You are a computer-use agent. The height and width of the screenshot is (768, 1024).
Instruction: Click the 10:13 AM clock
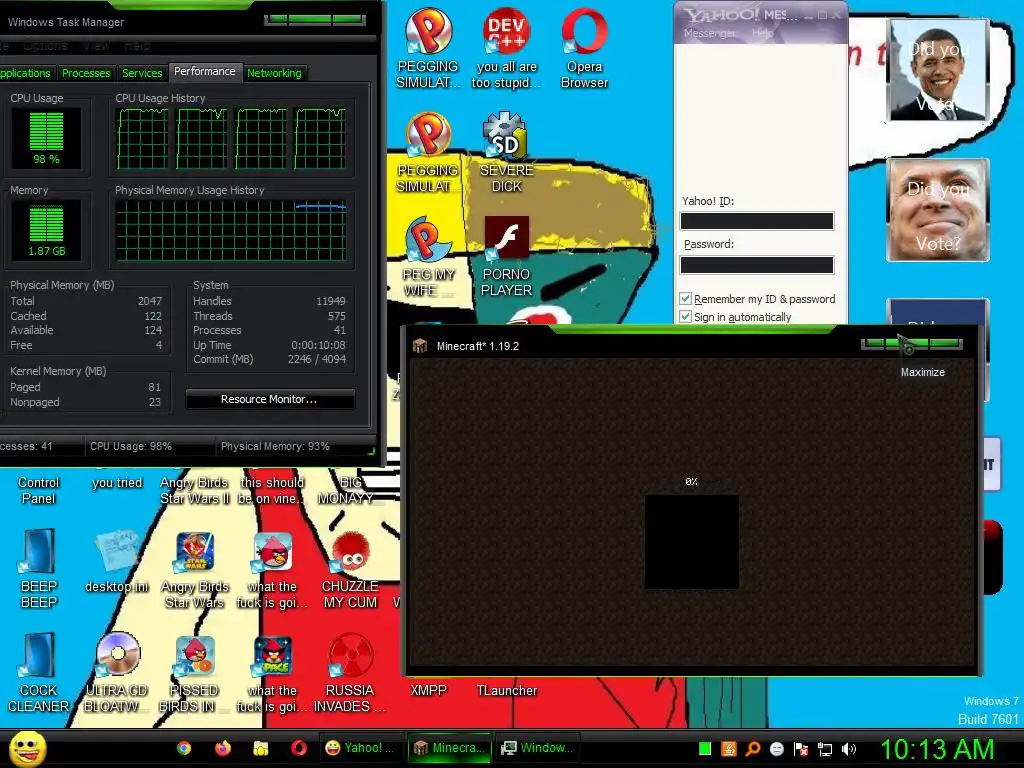tap(937, 750)
